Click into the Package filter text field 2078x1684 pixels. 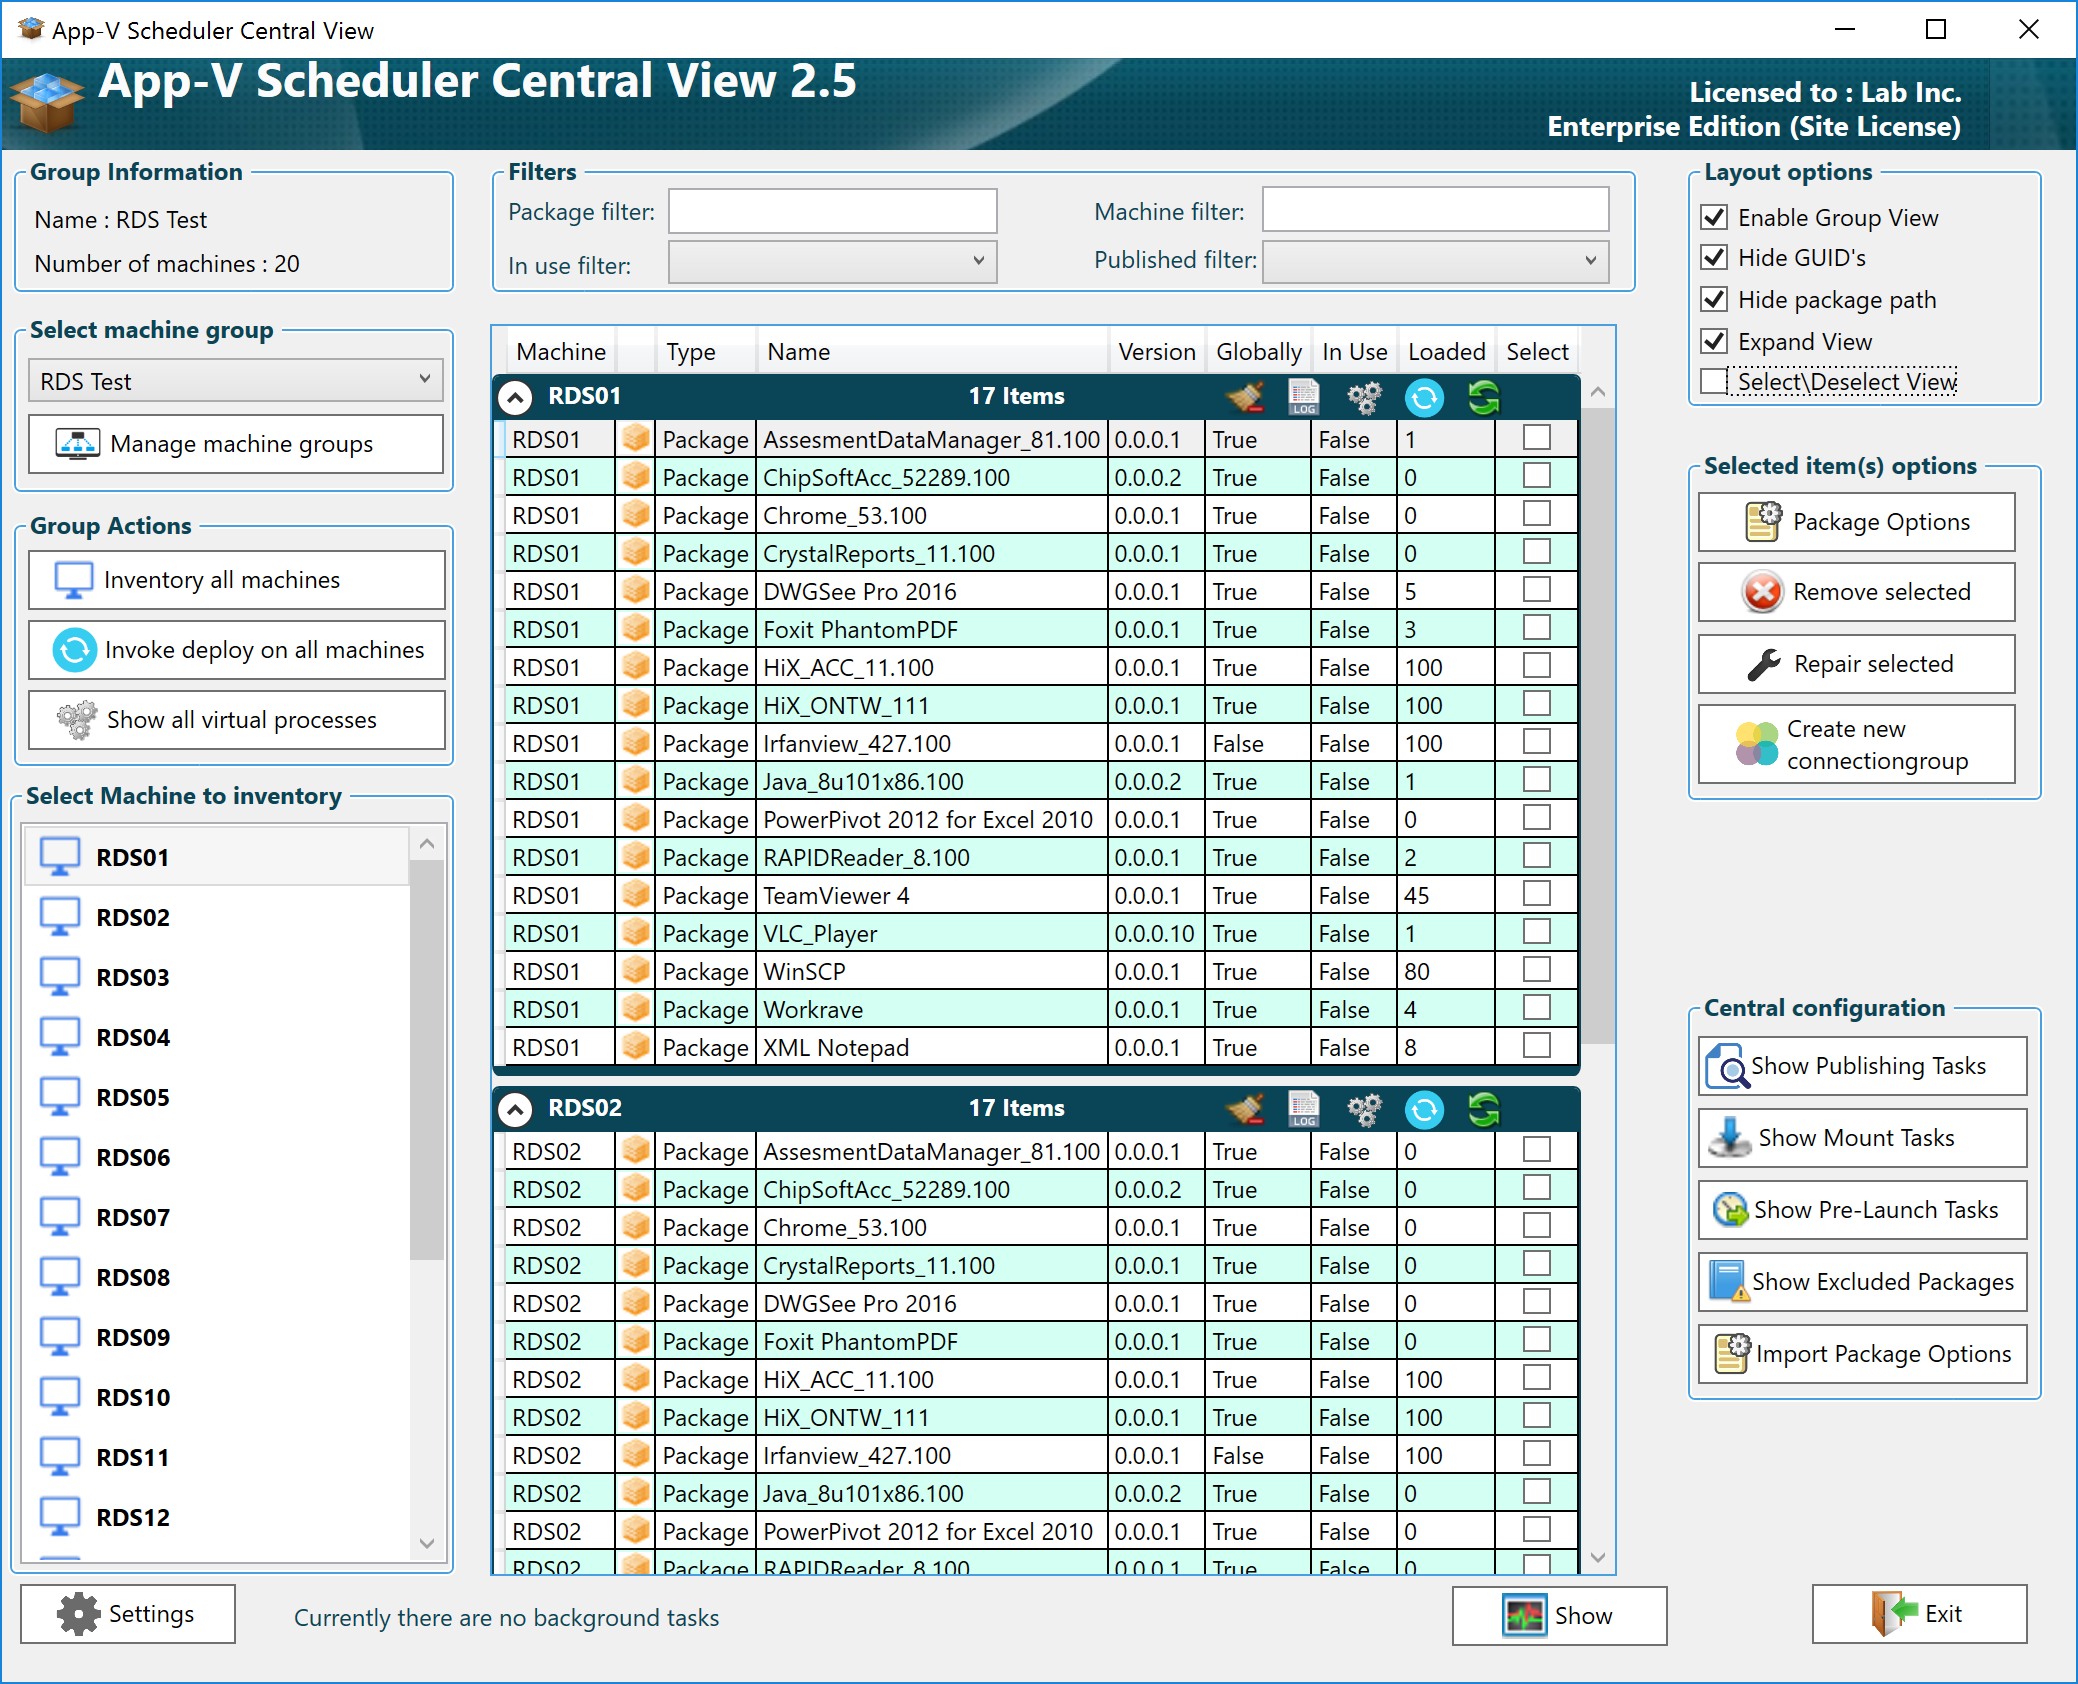coord(832,212)
